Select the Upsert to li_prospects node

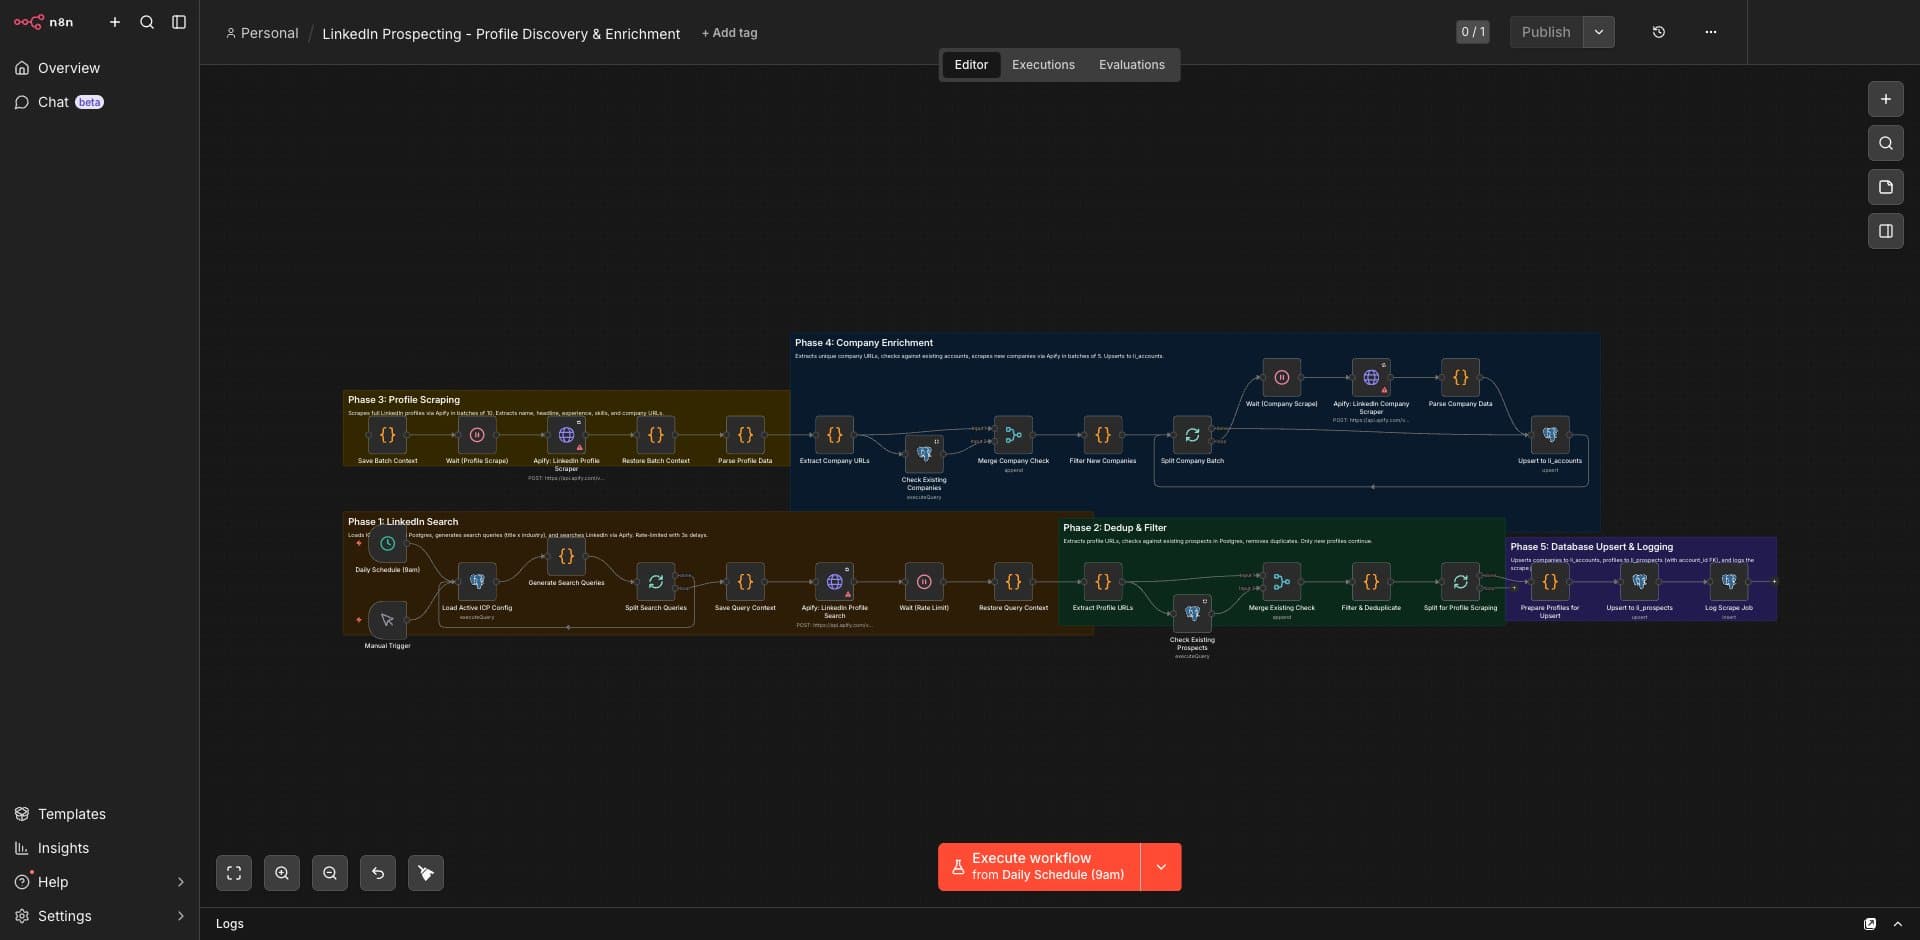pyautogui.click(x=1639, y=582)
